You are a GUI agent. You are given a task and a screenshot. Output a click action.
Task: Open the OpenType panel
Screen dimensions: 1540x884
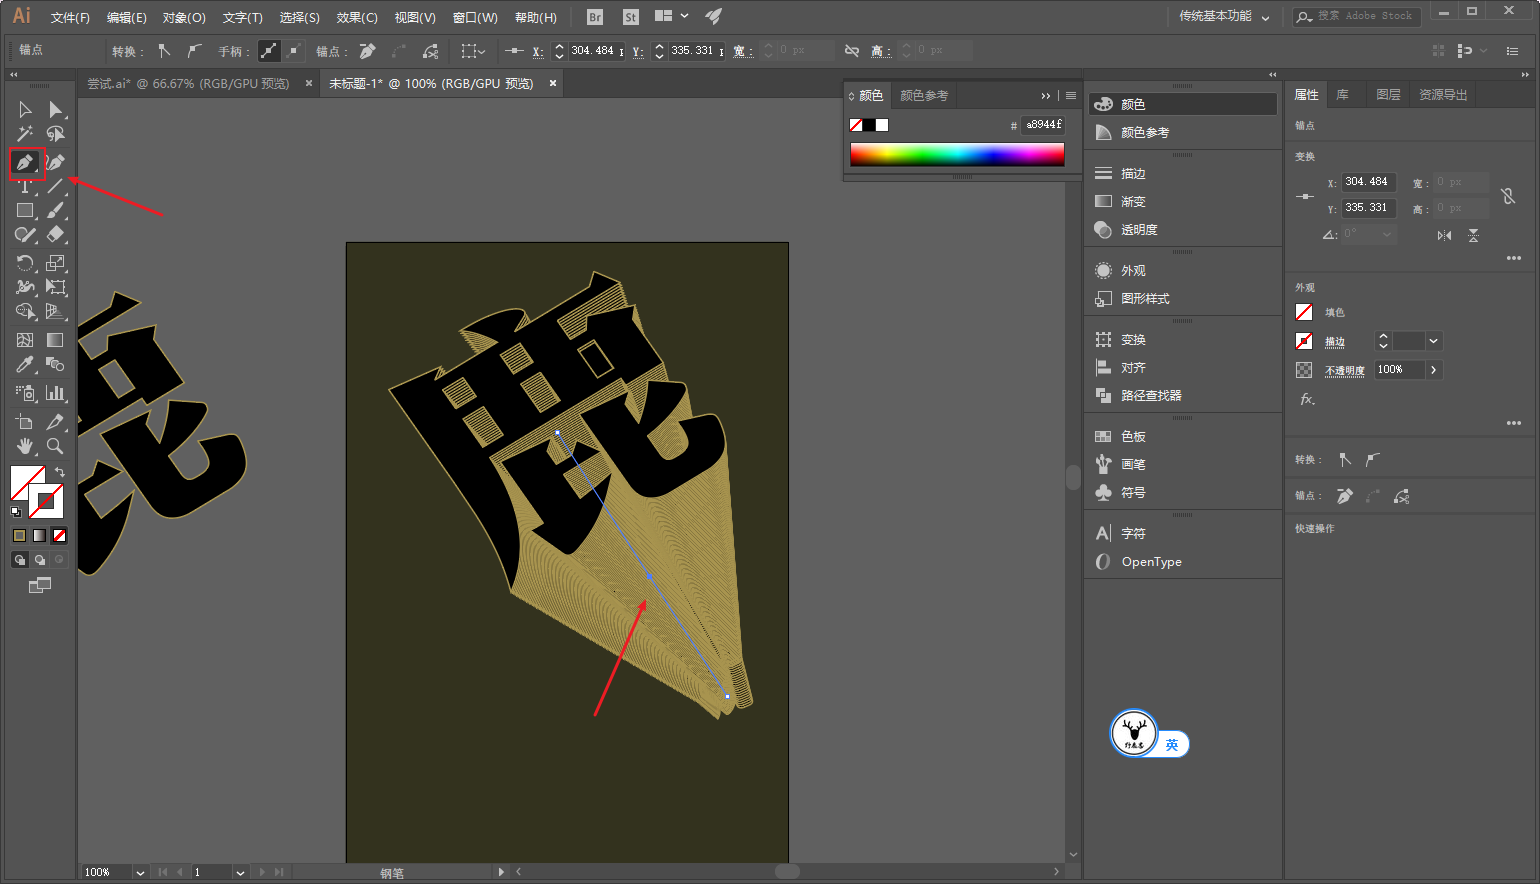1151,562
